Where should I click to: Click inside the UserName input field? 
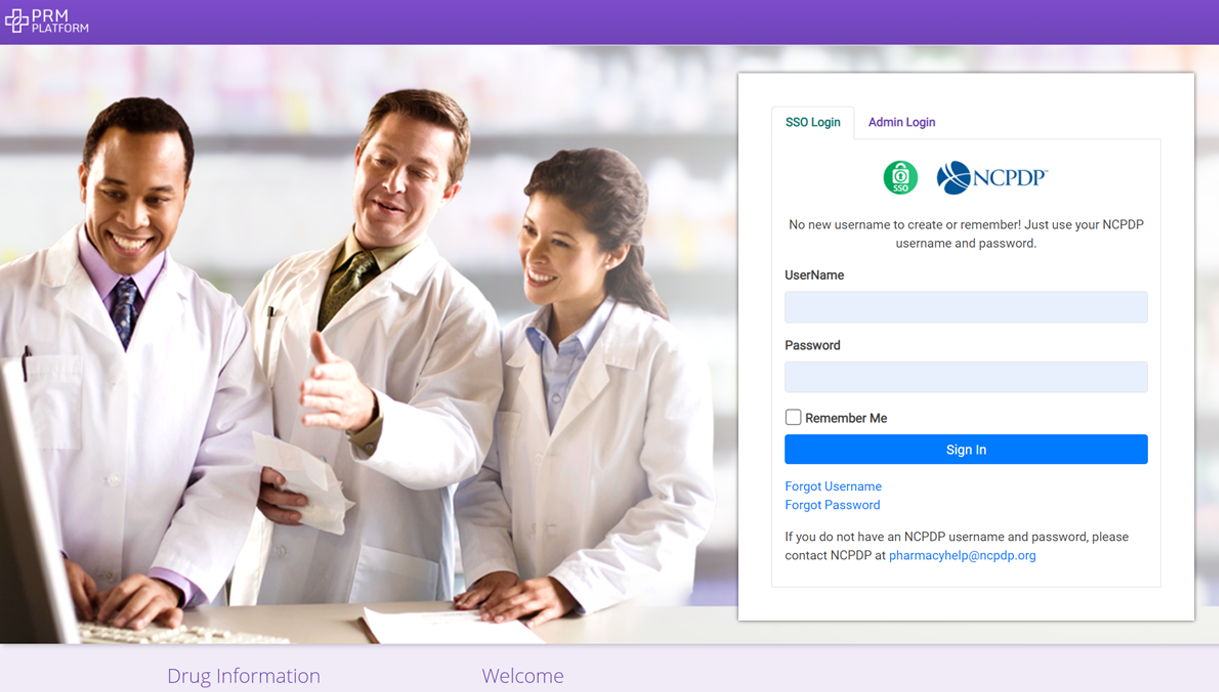(965, 307)
